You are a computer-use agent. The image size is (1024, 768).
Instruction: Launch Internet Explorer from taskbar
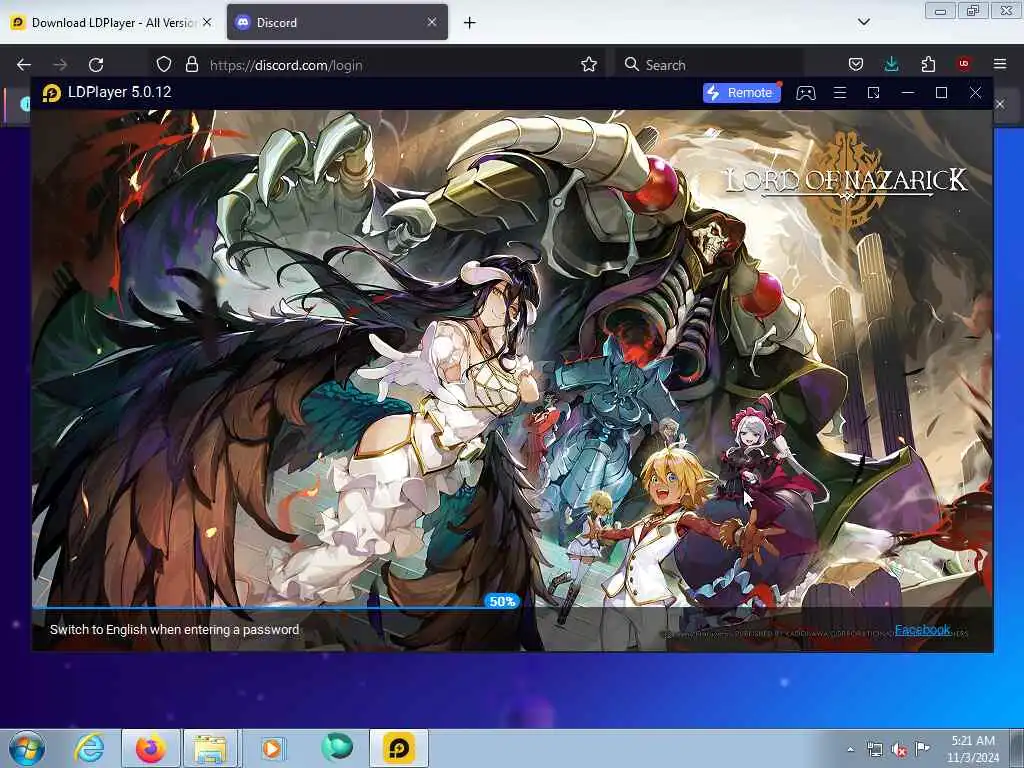(89, 748)
